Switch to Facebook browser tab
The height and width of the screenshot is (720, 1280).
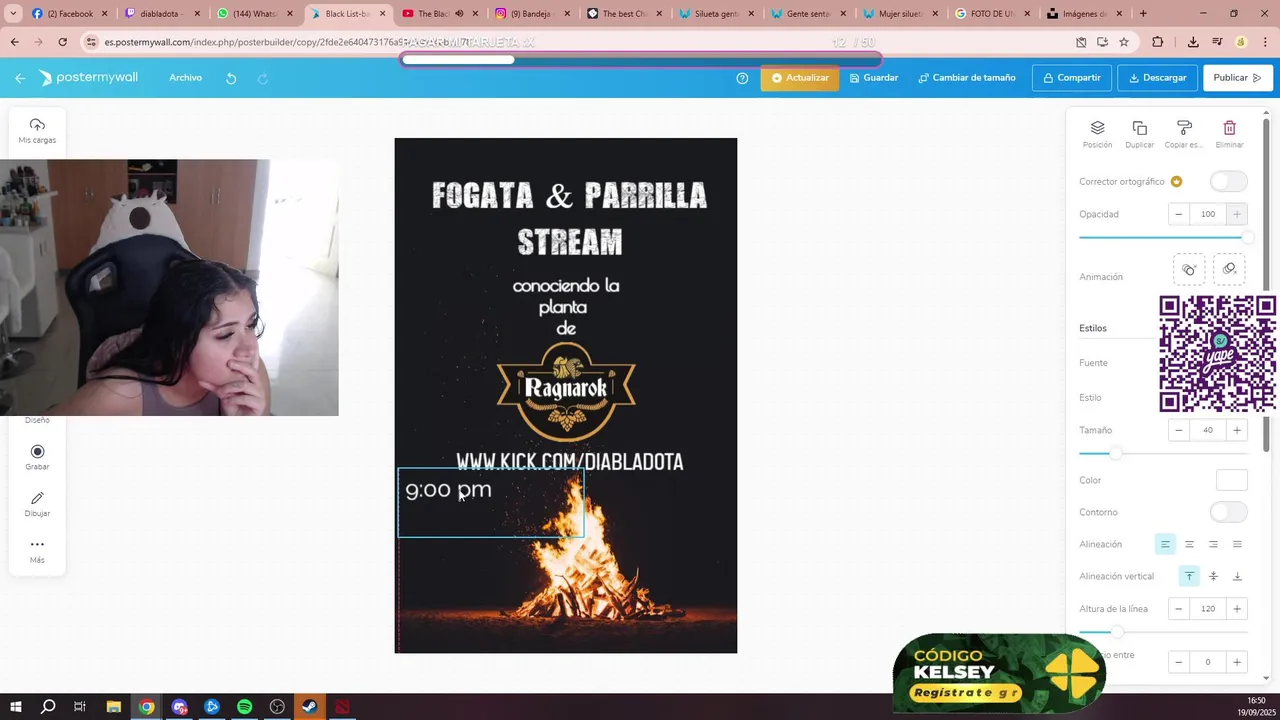tap(70, 14)
